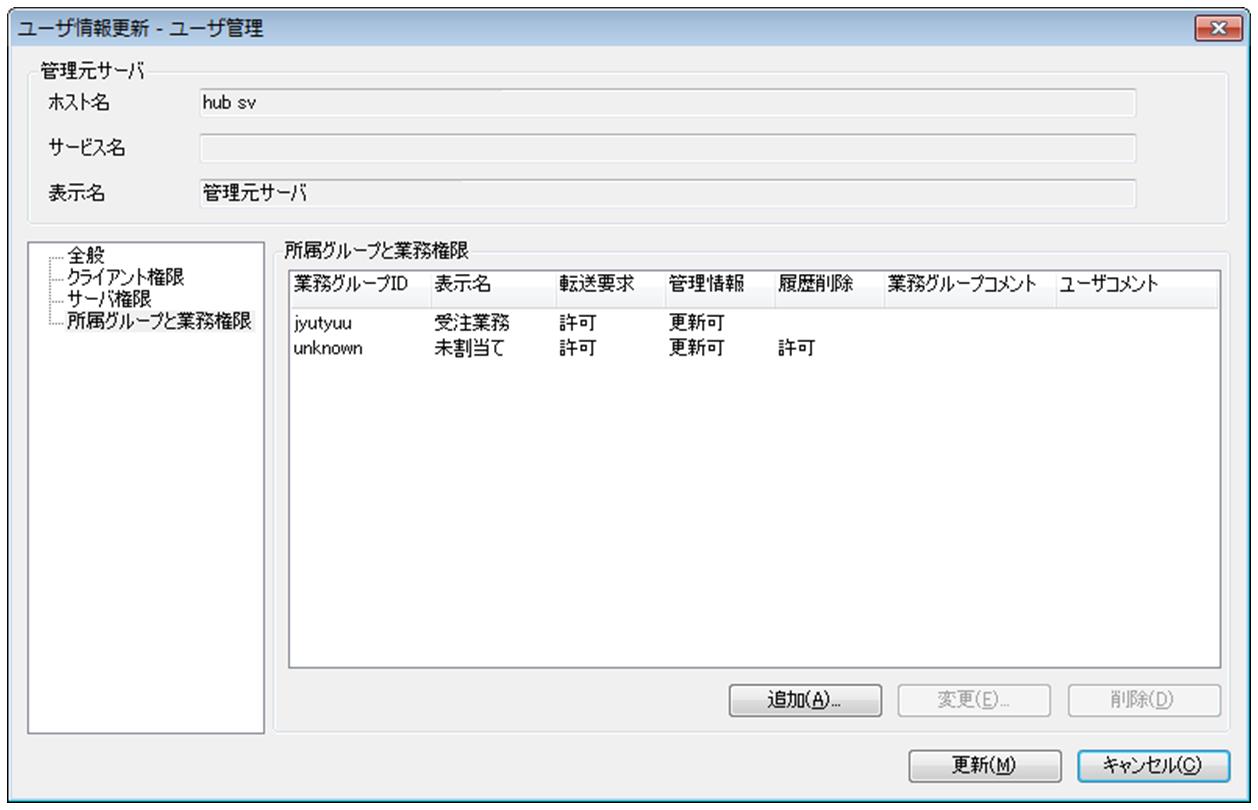Click 許可 under 履歴削除 in unknown row
The height and width of the screenshot is (810, 1258).
click(x=795, y=346)
